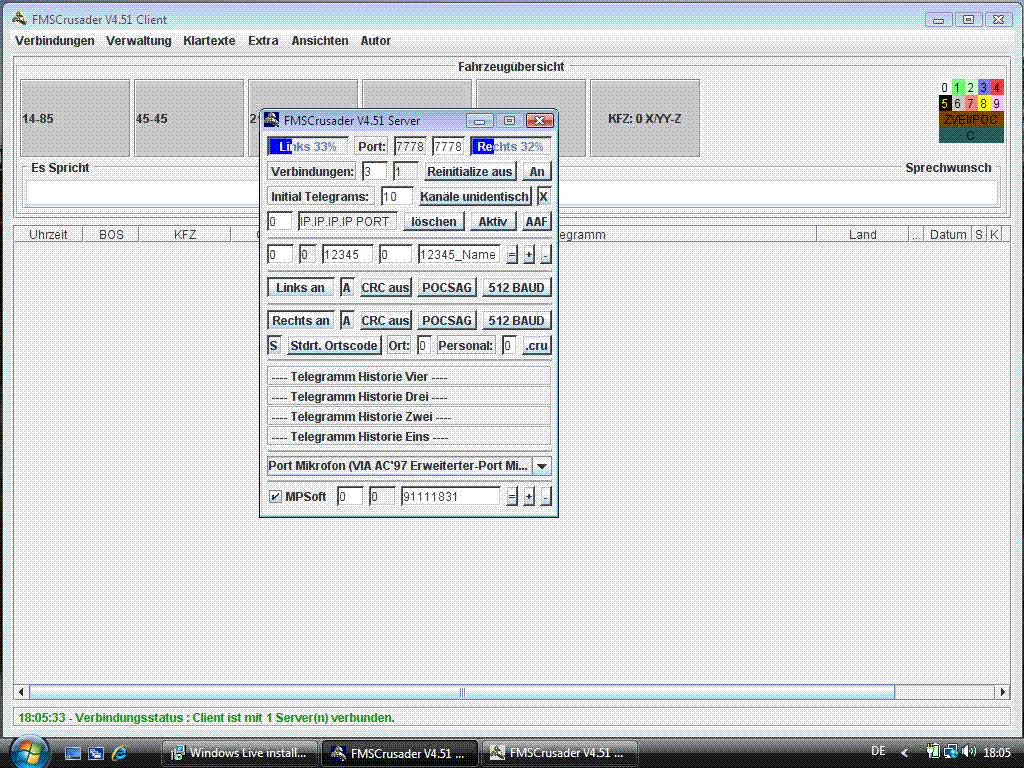Open the Klartexte menu
The image size is (1024, 768).
tap(209, 40)
